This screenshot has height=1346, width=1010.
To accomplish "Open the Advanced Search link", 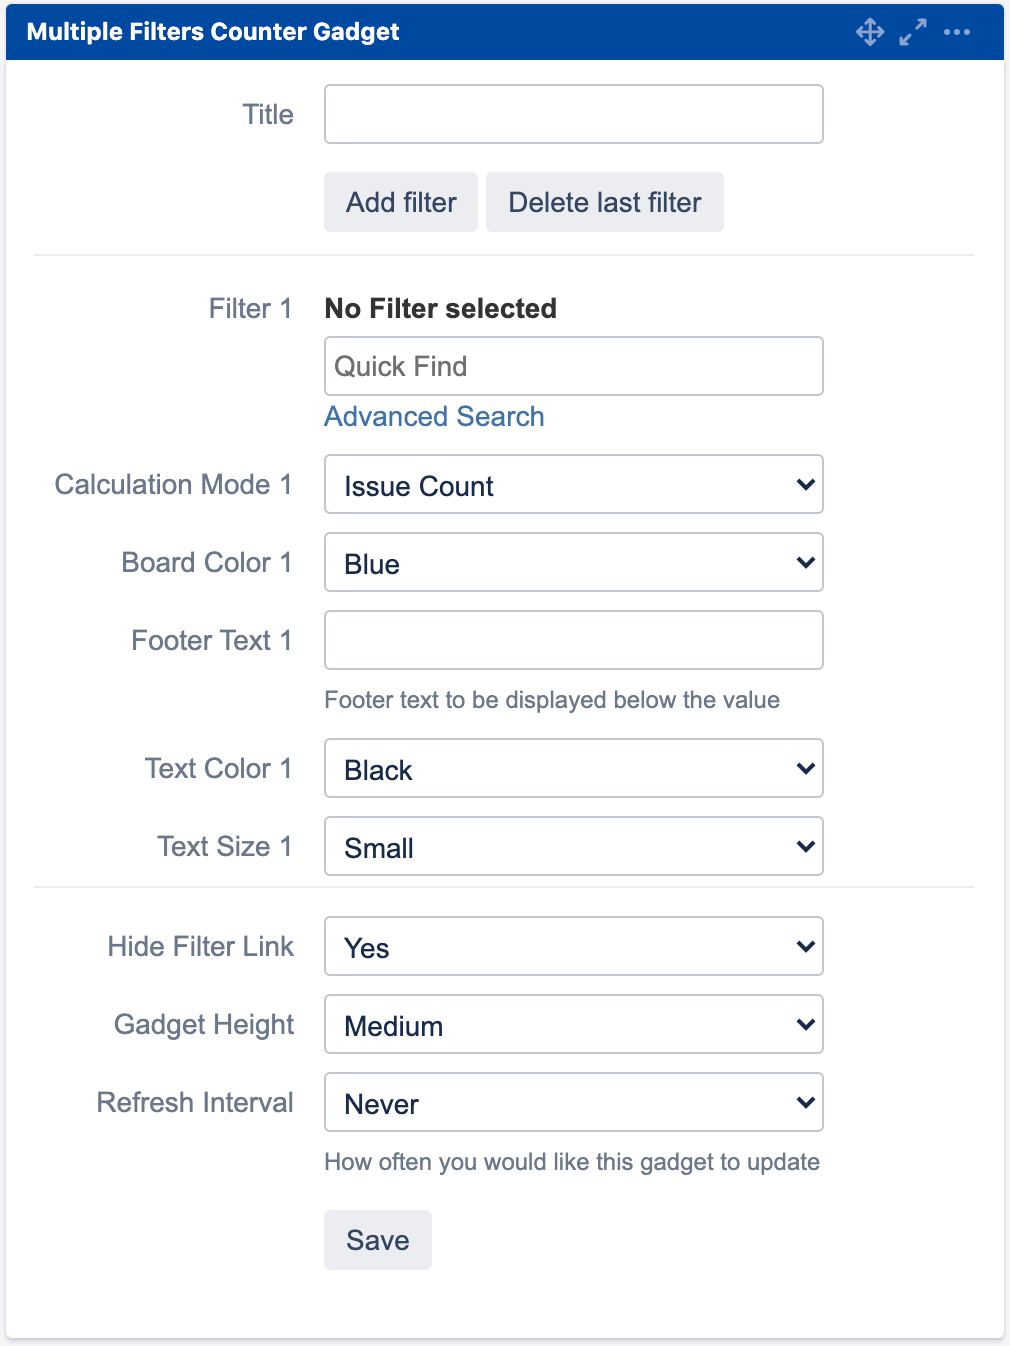I will pyautogui.click(x=435, y=417).
